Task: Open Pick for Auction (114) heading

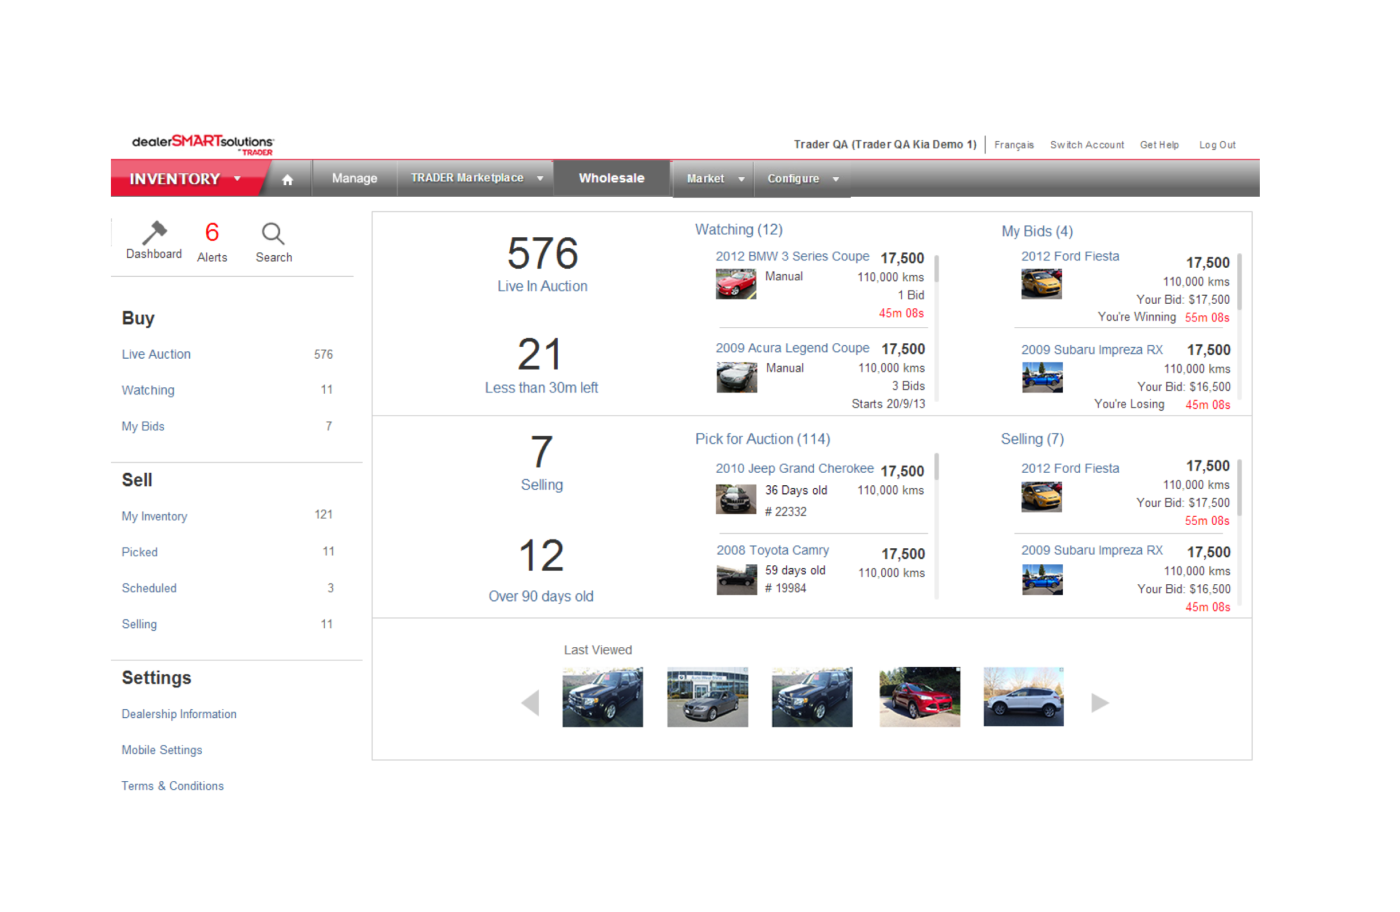Action: pos(763,439)
